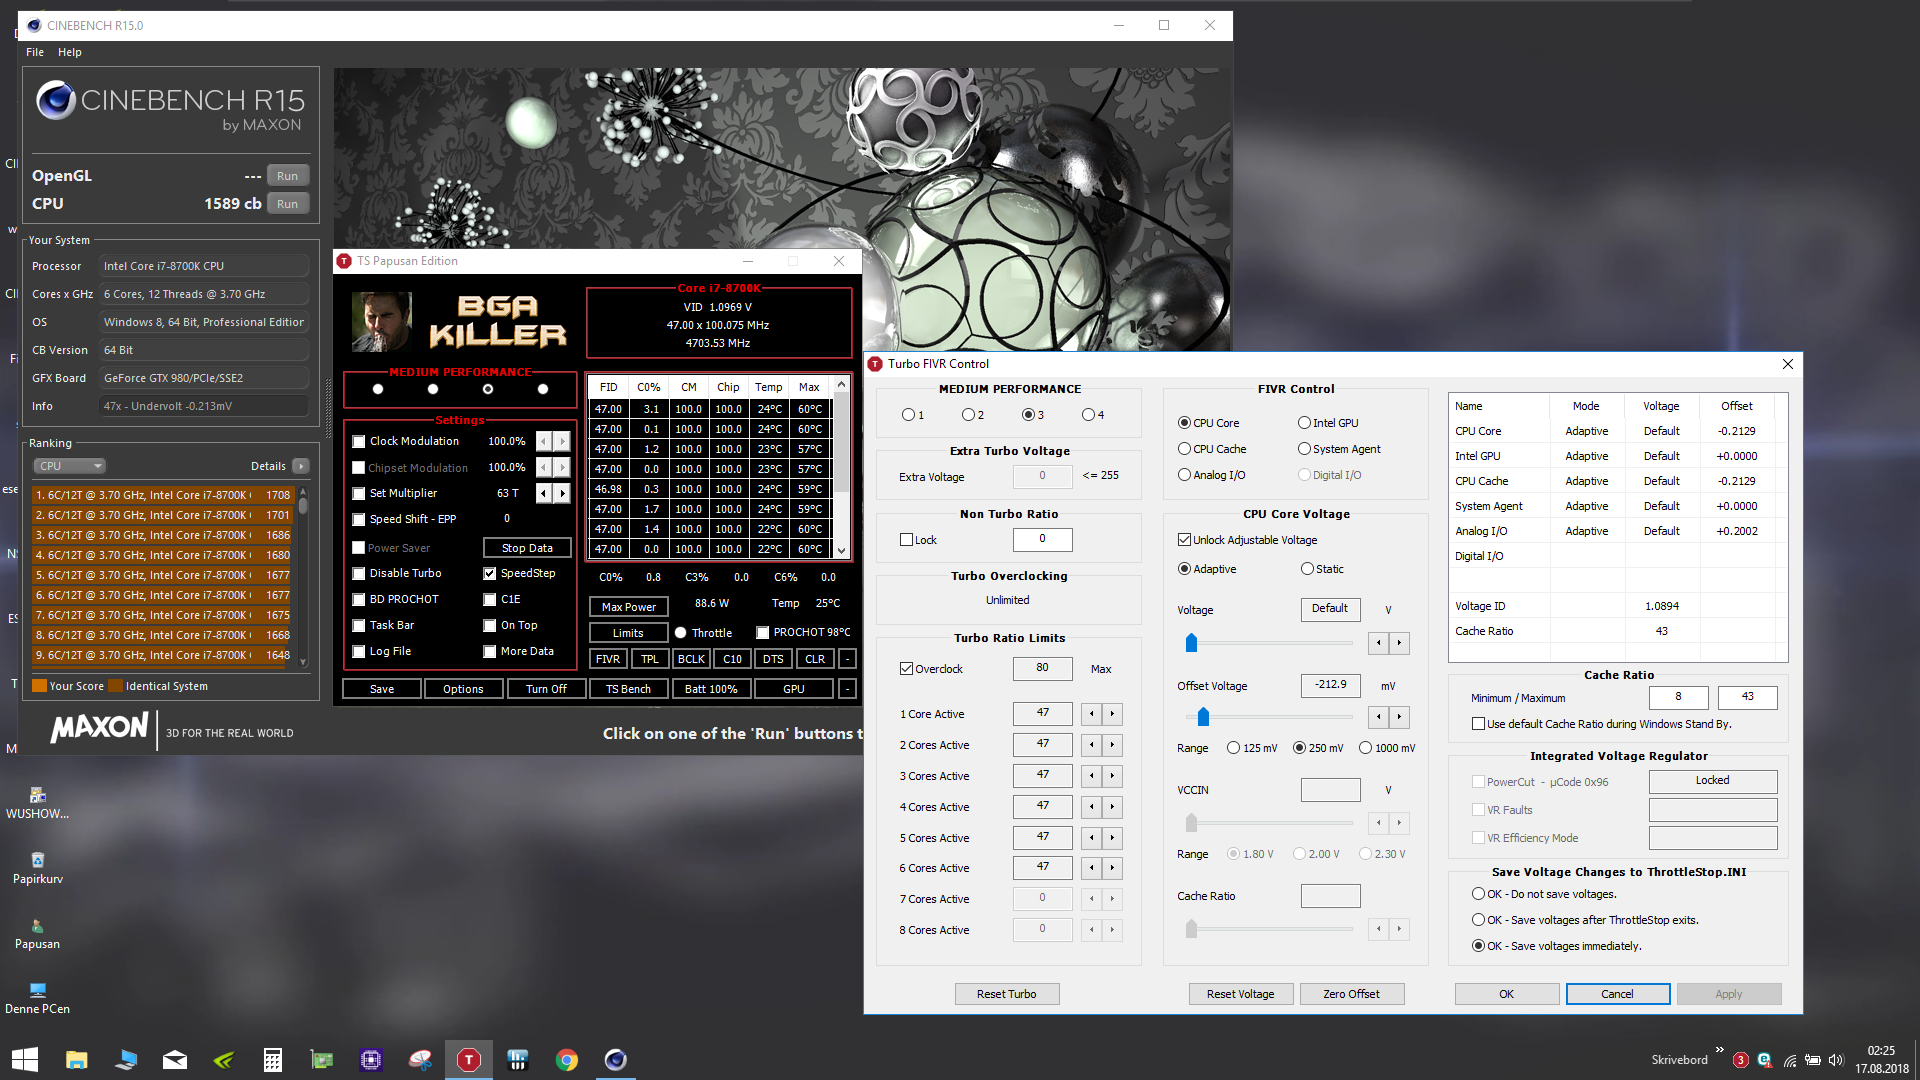Open the Help menu in Cinebench
The height and width of the screenshot is (1080, 1920).
tap(70, 52)
